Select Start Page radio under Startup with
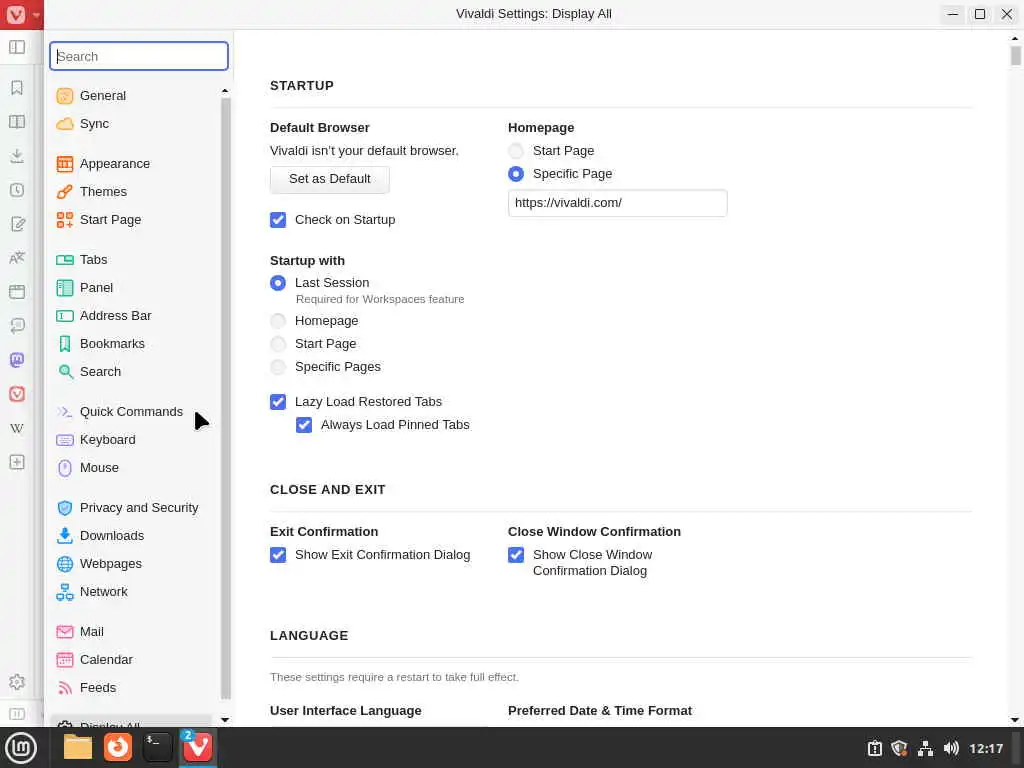Image resolution: width=1024 pixels, height=768 pixels. tap(278, 344)
